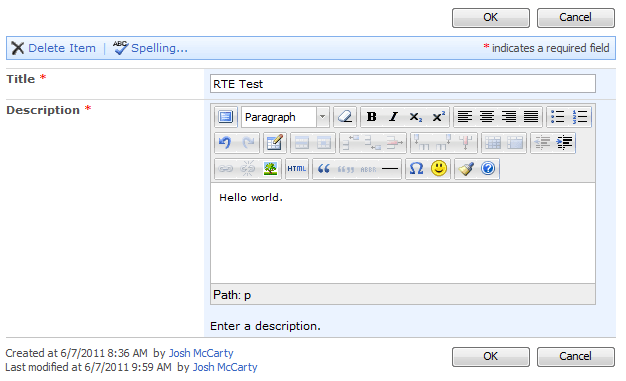Image resolution: width=626 pixels, height=381 pixels.
Task: Open Josh McCarty creator profile link
Action: point(201,353)
